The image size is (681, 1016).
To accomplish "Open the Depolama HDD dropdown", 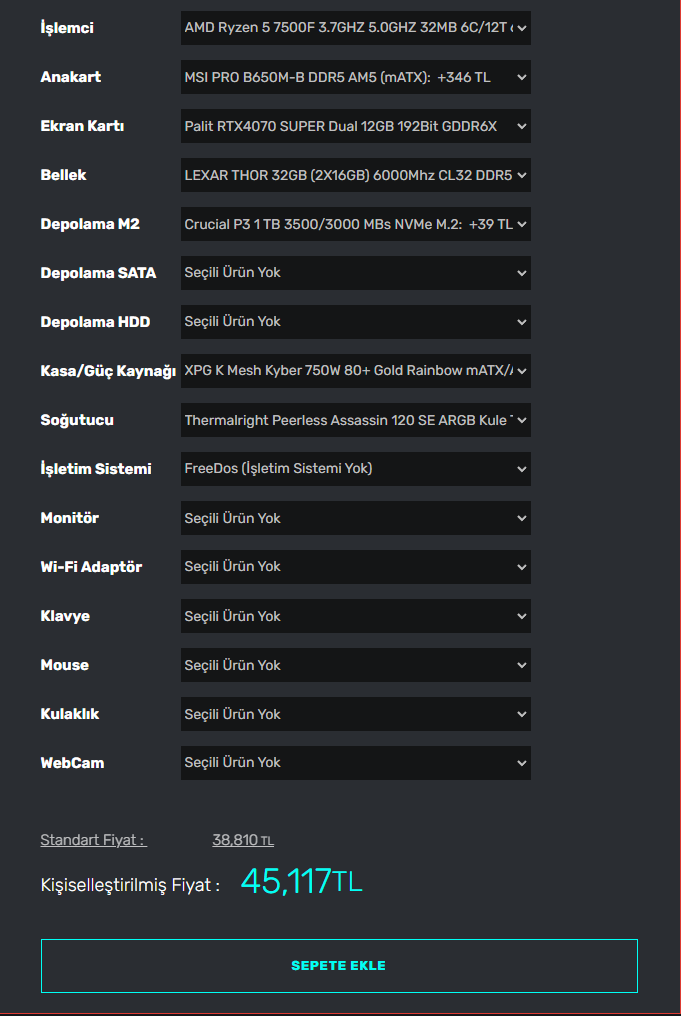I will 355,322.
